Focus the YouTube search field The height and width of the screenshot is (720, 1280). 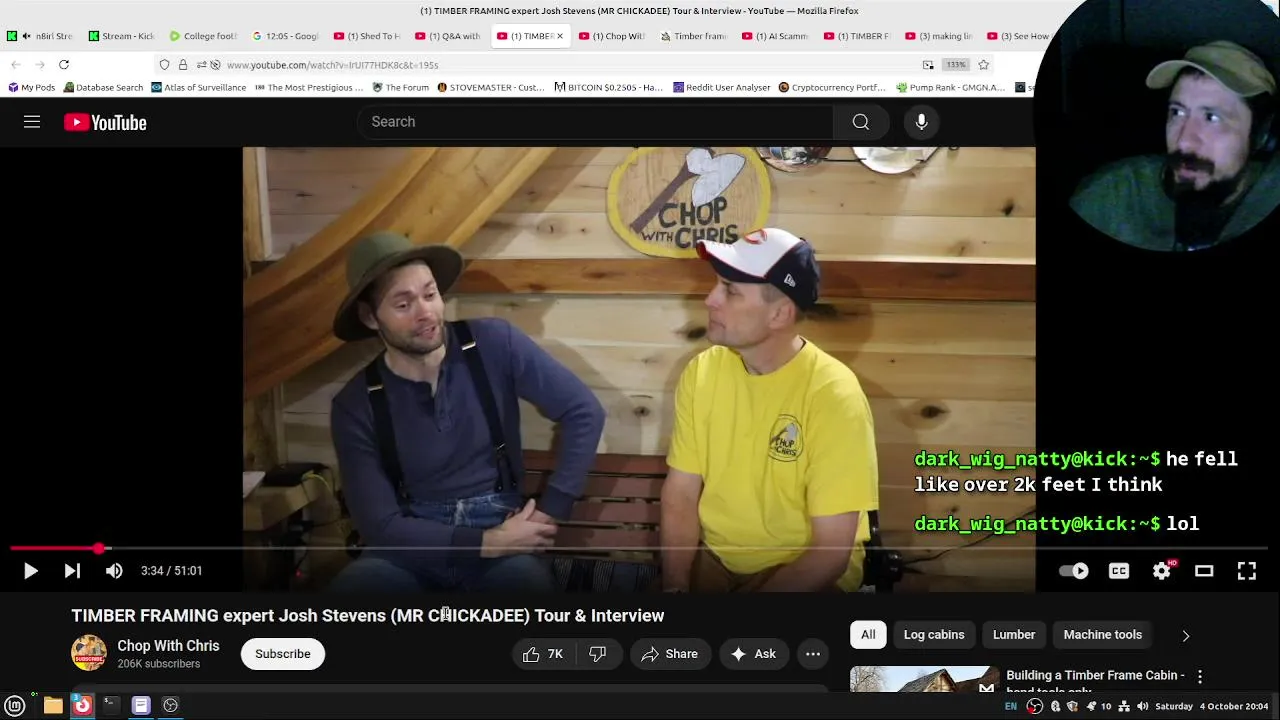[x=595, y=122]
